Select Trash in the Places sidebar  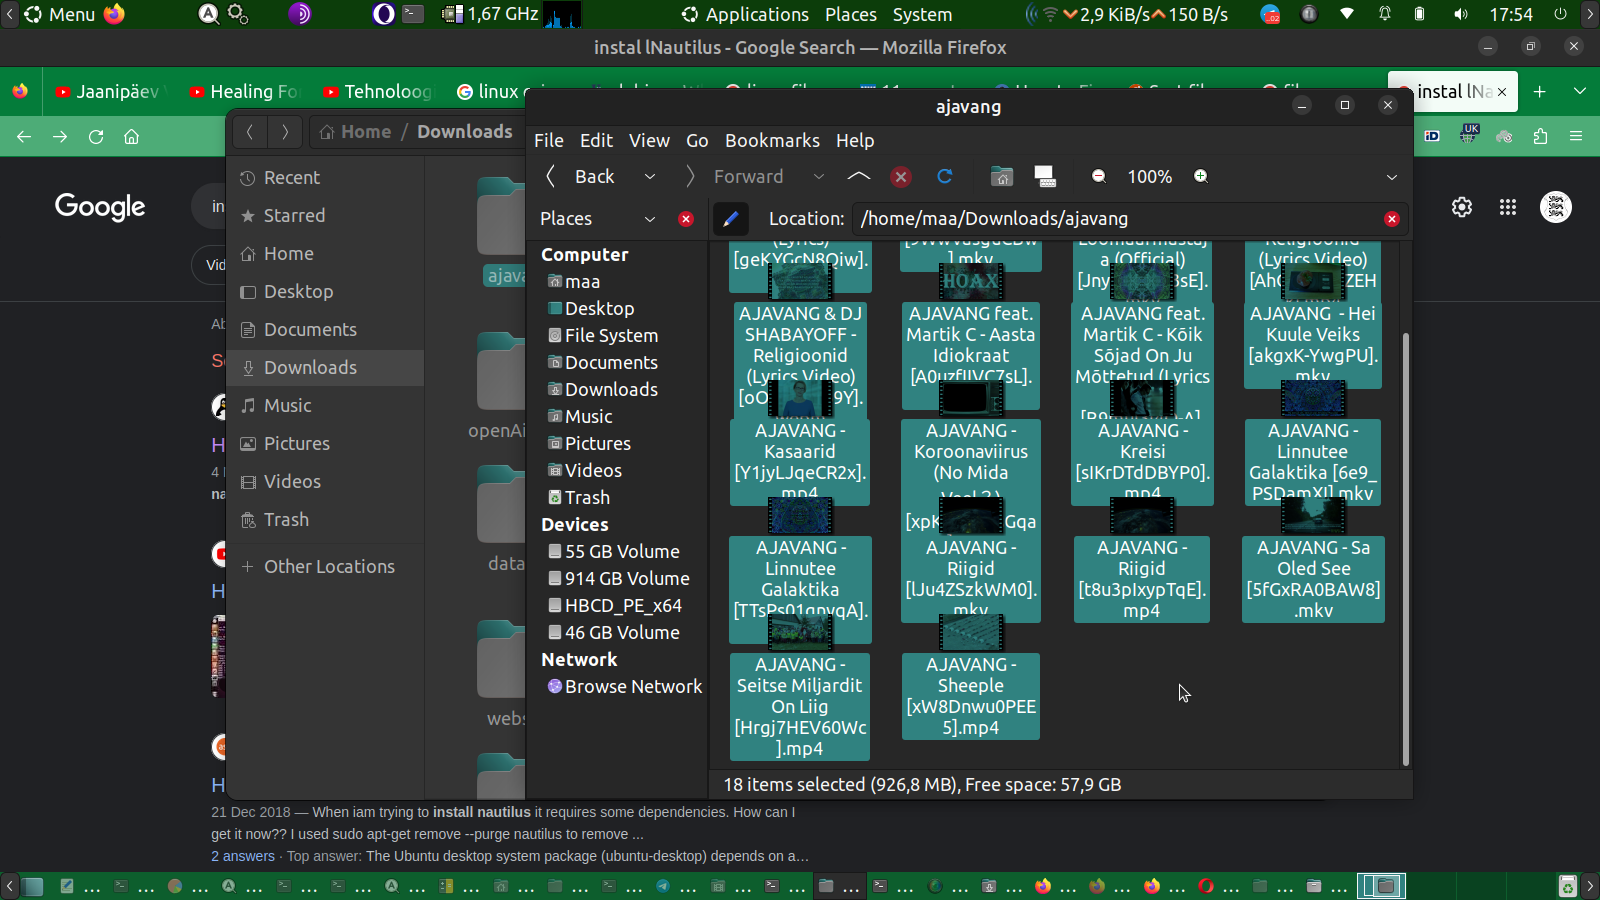(586, 498)
